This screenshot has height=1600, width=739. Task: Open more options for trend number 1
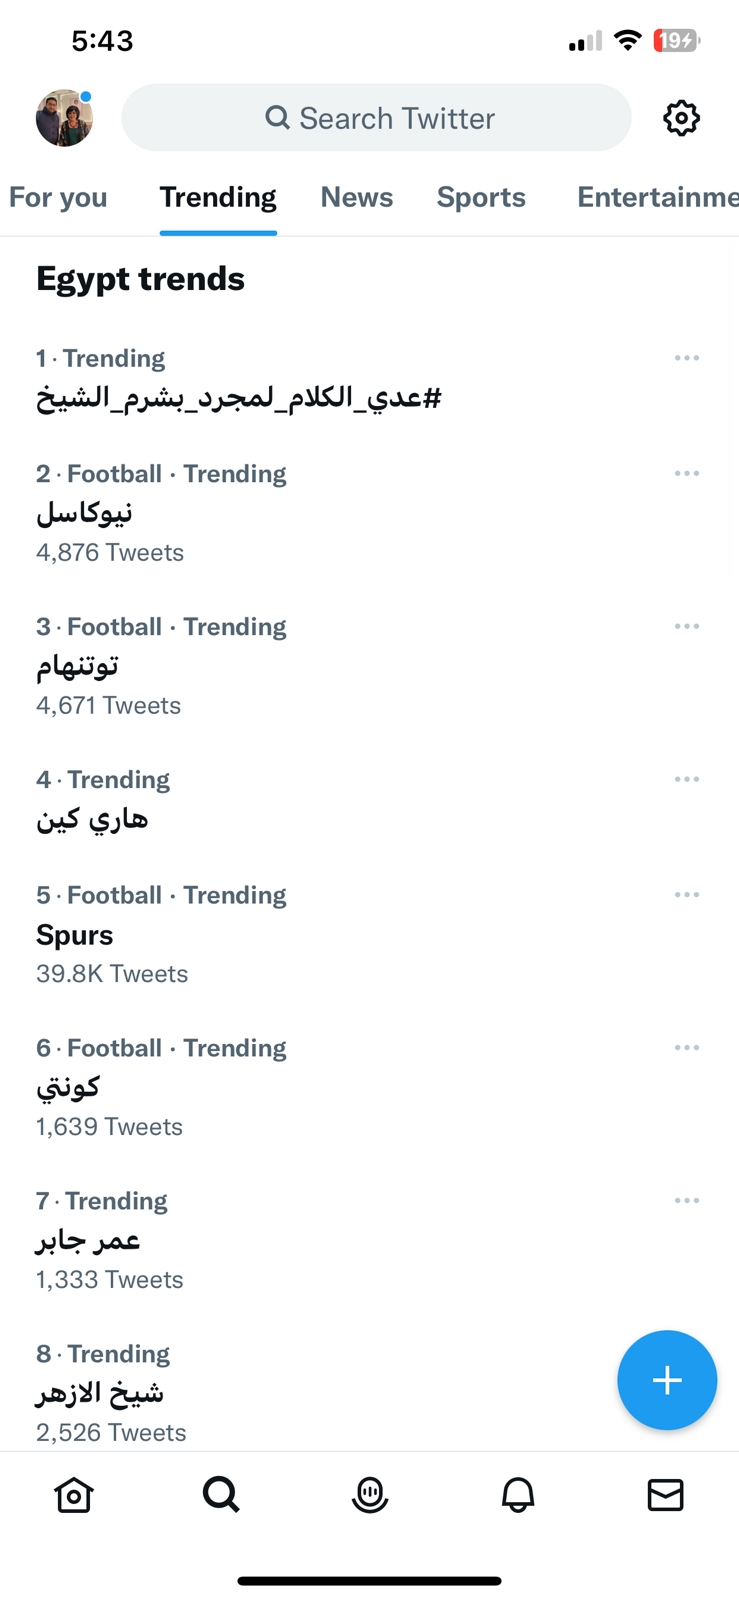[687, 358]
